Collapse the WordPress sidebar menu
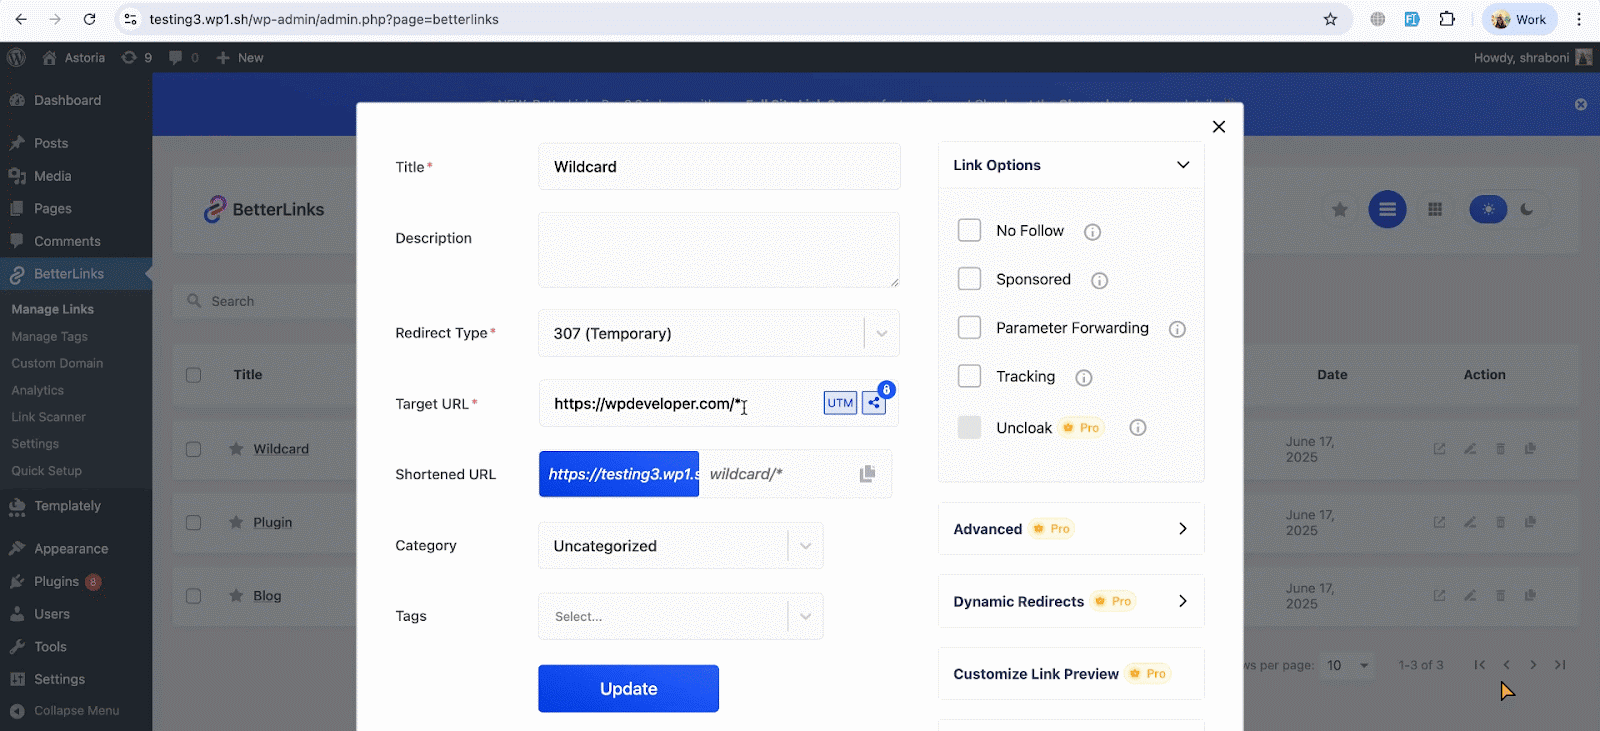 tap(65, 711)
